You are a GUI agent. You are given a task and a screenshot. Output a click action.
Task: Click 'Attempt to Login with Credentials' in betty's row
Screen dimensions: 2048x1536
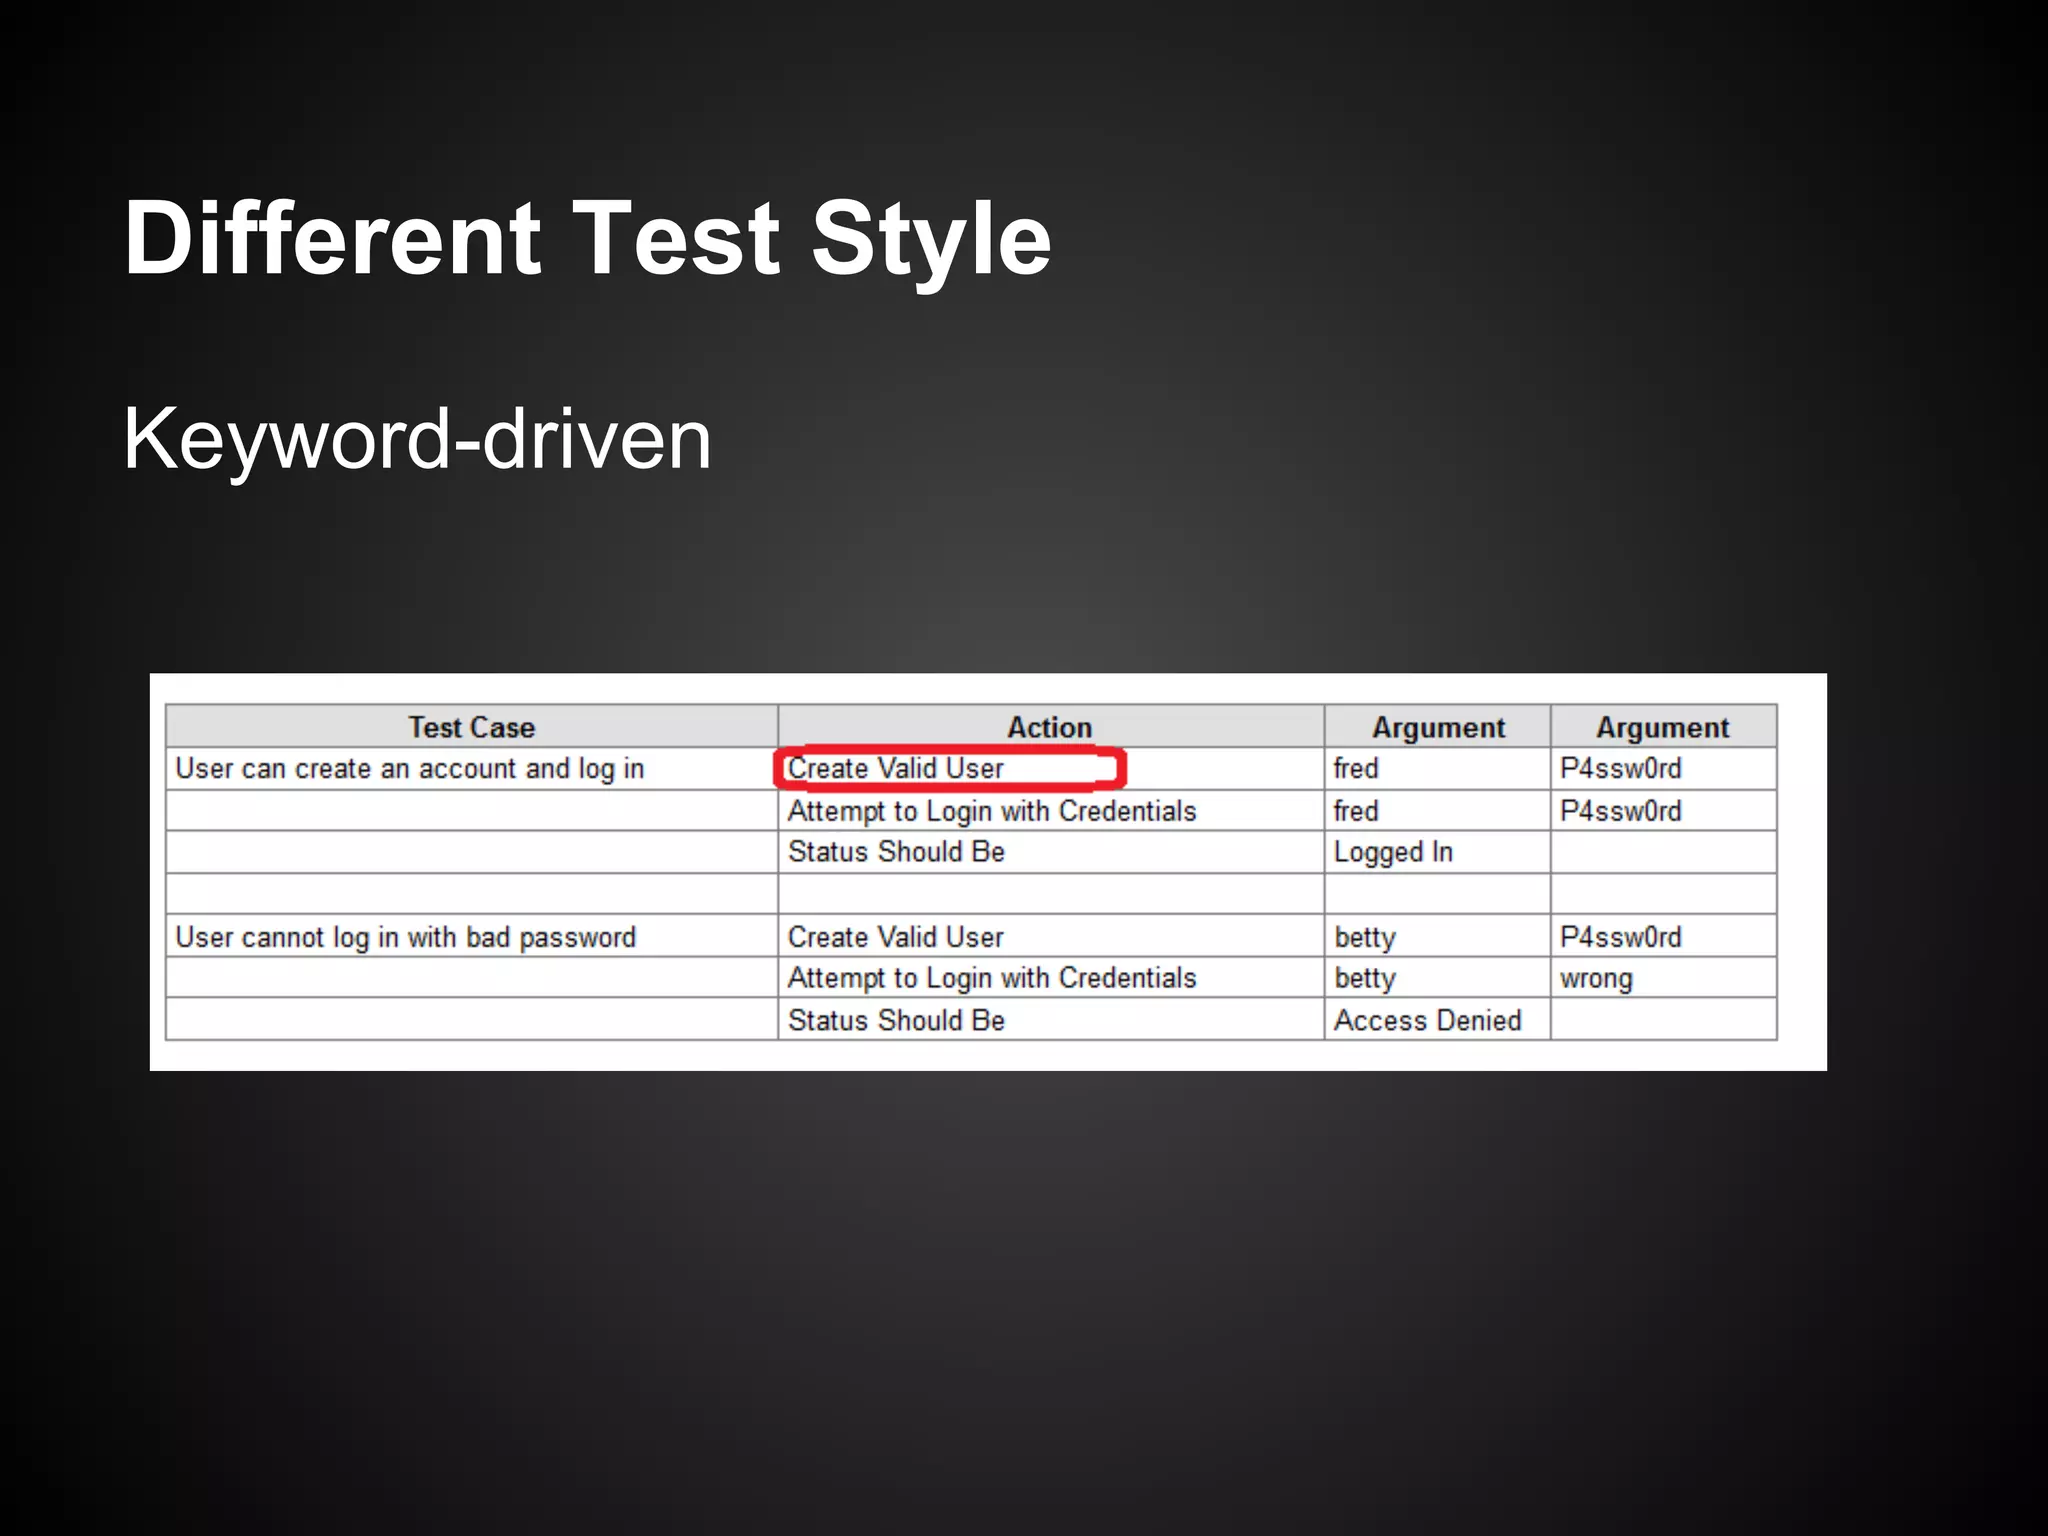click(991, 978)
